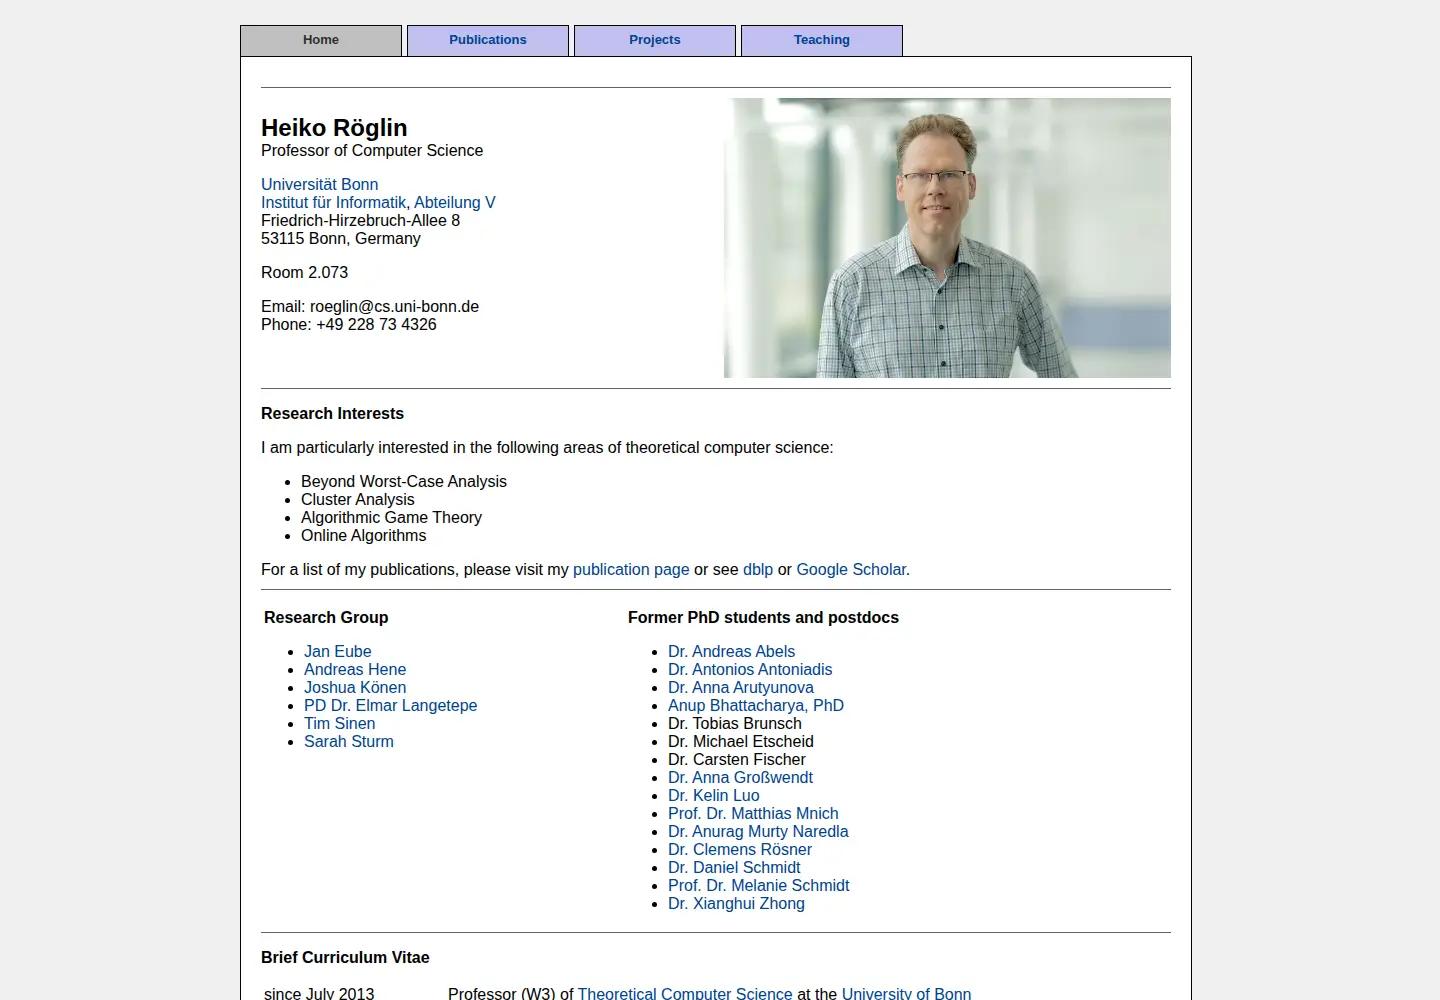Select the Dr. Carsten Fischer entry
The height and width of the screenshot is (1000, 1440).
736,759
